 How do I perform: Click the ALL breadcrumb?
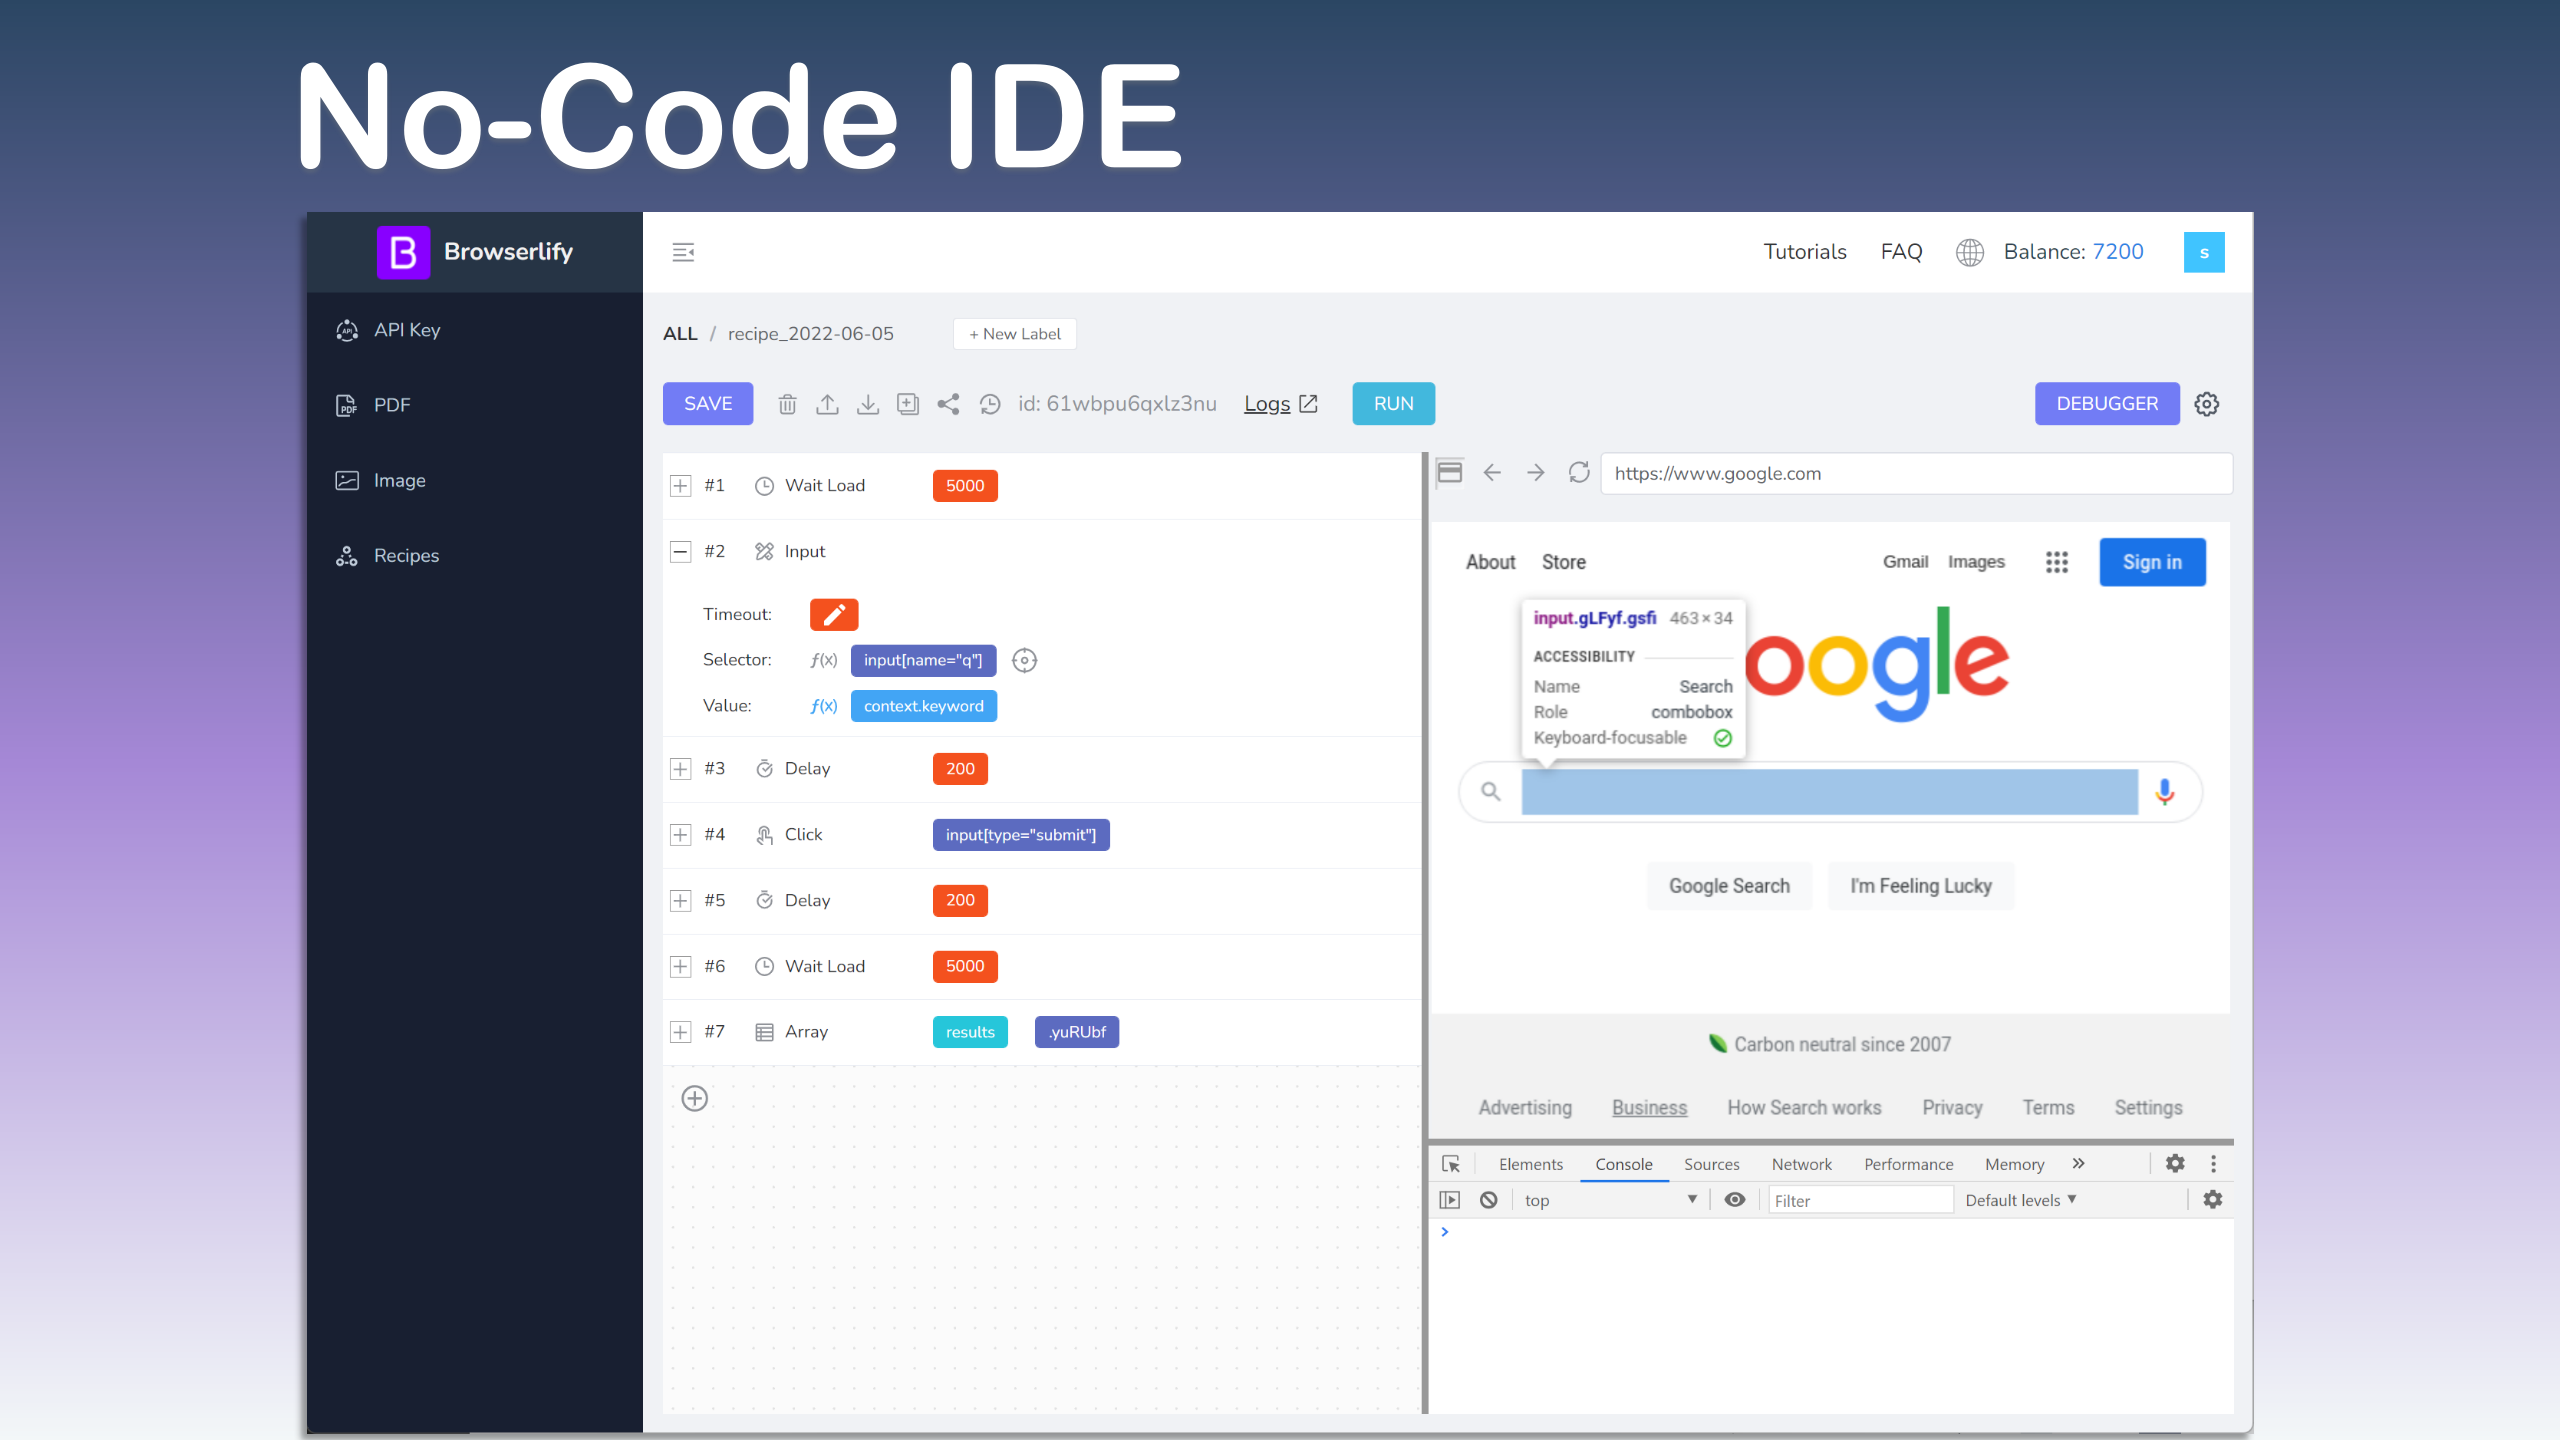(x=680, y=334)
